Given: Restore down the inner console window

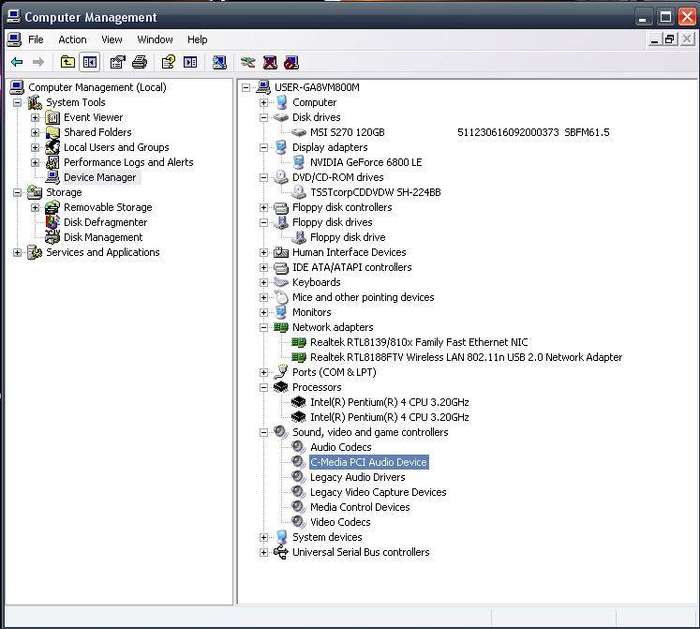Looking at the screenshot, I should (670, 40).
